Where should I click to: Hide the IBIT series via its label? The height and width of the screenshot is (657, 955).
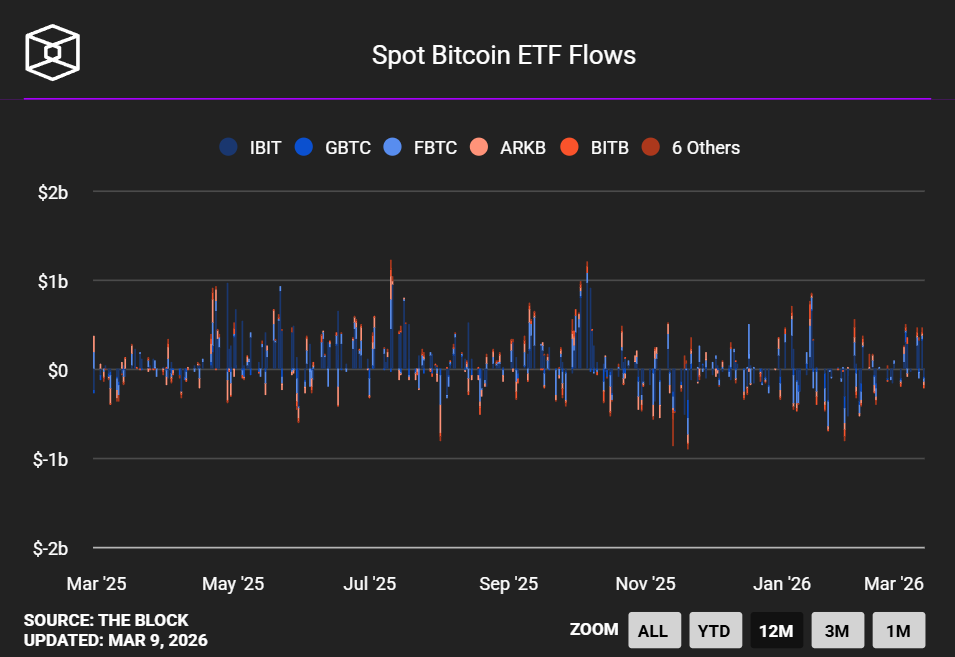click(x=265, y=148)
